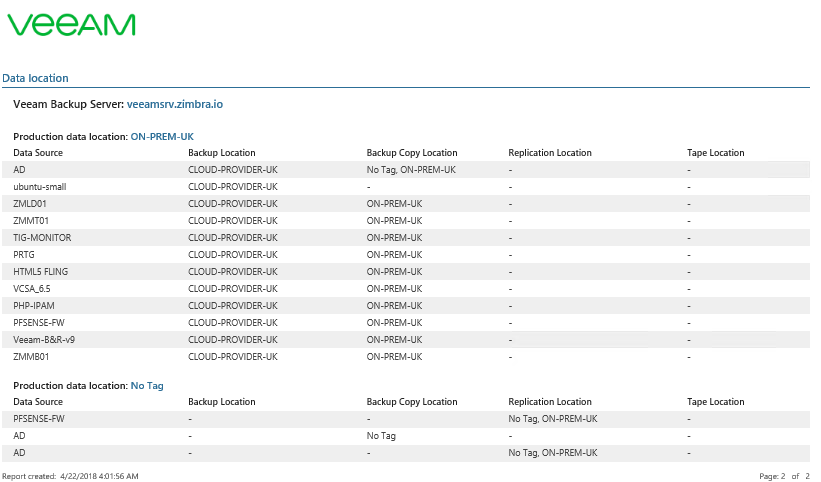Screen dimensions: 821x482
Task: Select the ZMLD01 data source row
Action: tap(406, 204)
